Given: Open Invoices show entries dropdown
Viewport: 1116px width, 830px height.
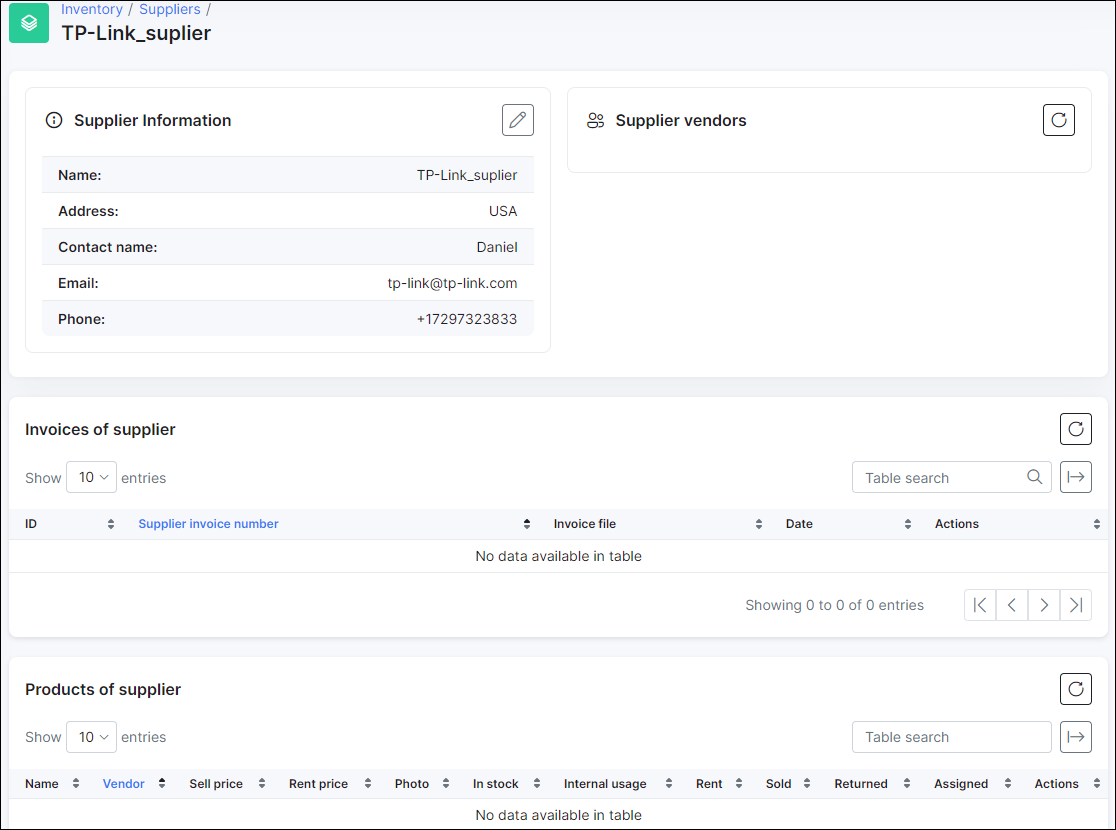Looking at the screenshot, I should (92, 477).
